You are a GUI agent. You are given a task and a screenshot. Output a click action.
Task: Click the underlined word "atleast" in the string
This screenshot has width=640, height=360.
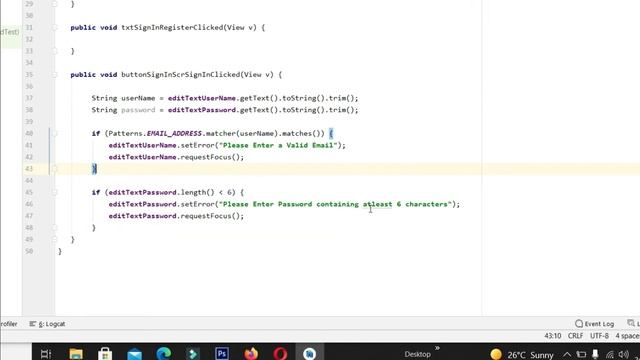377,204
